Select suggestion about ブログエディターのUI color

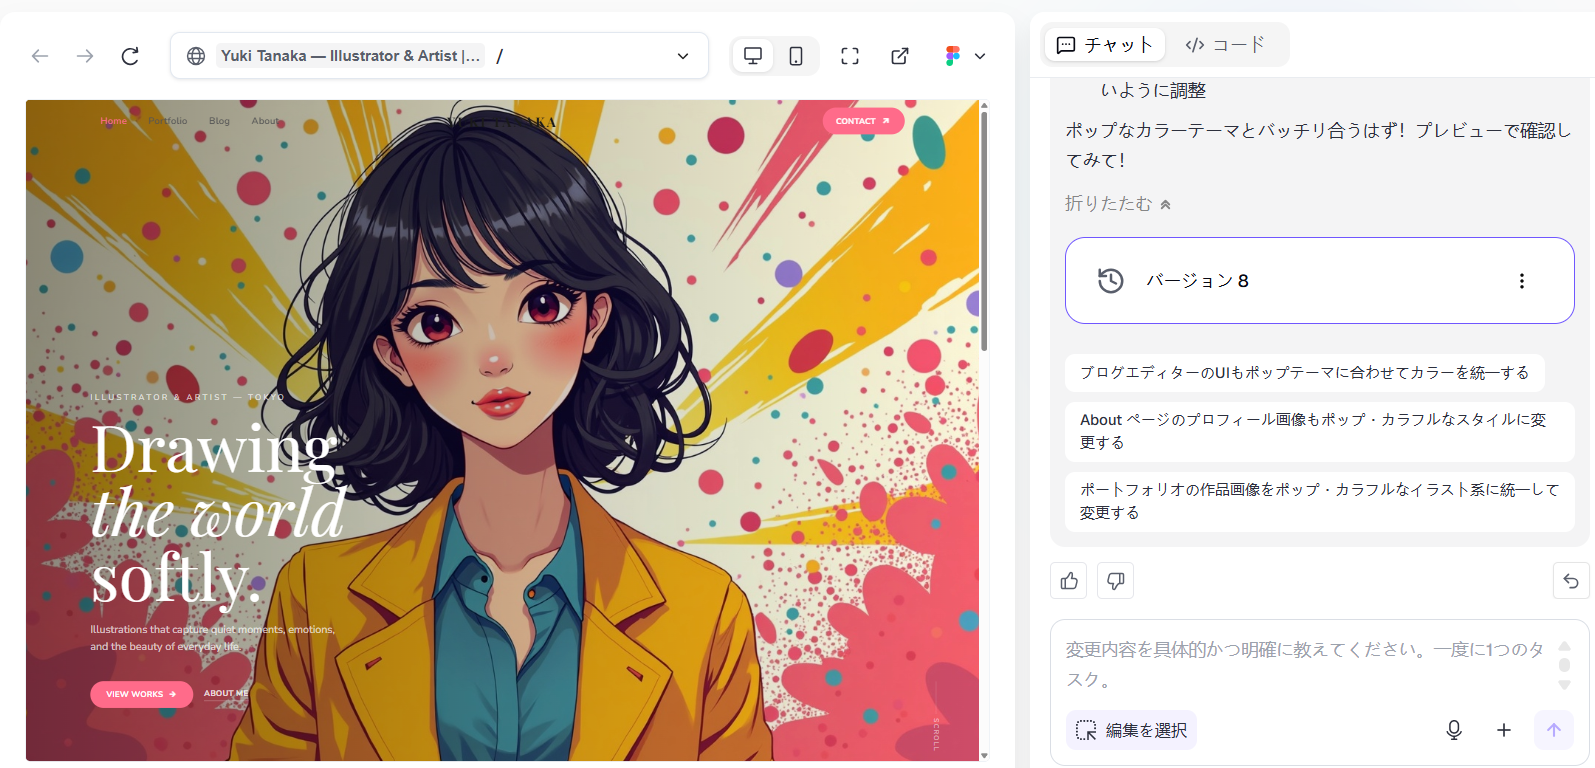tap(1304, 373)
